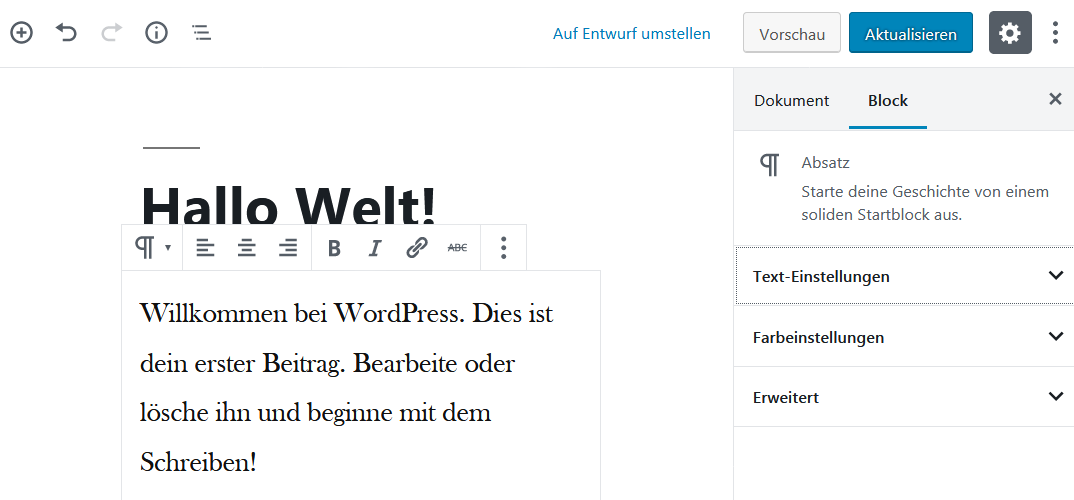Screen dimensions: 1074x500
Task: Click the 'Starte deine Geschichte' description text
Action: point(925,203)
